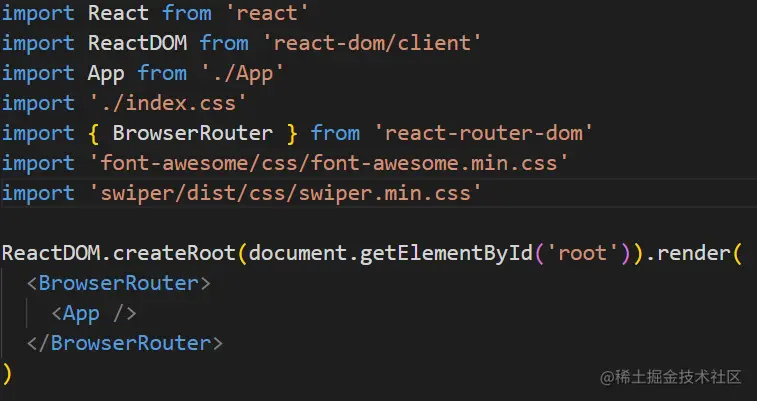The height and width of the screenshot is (401, 757).
Task: Click the './App' path string
Action: point(242,73)
